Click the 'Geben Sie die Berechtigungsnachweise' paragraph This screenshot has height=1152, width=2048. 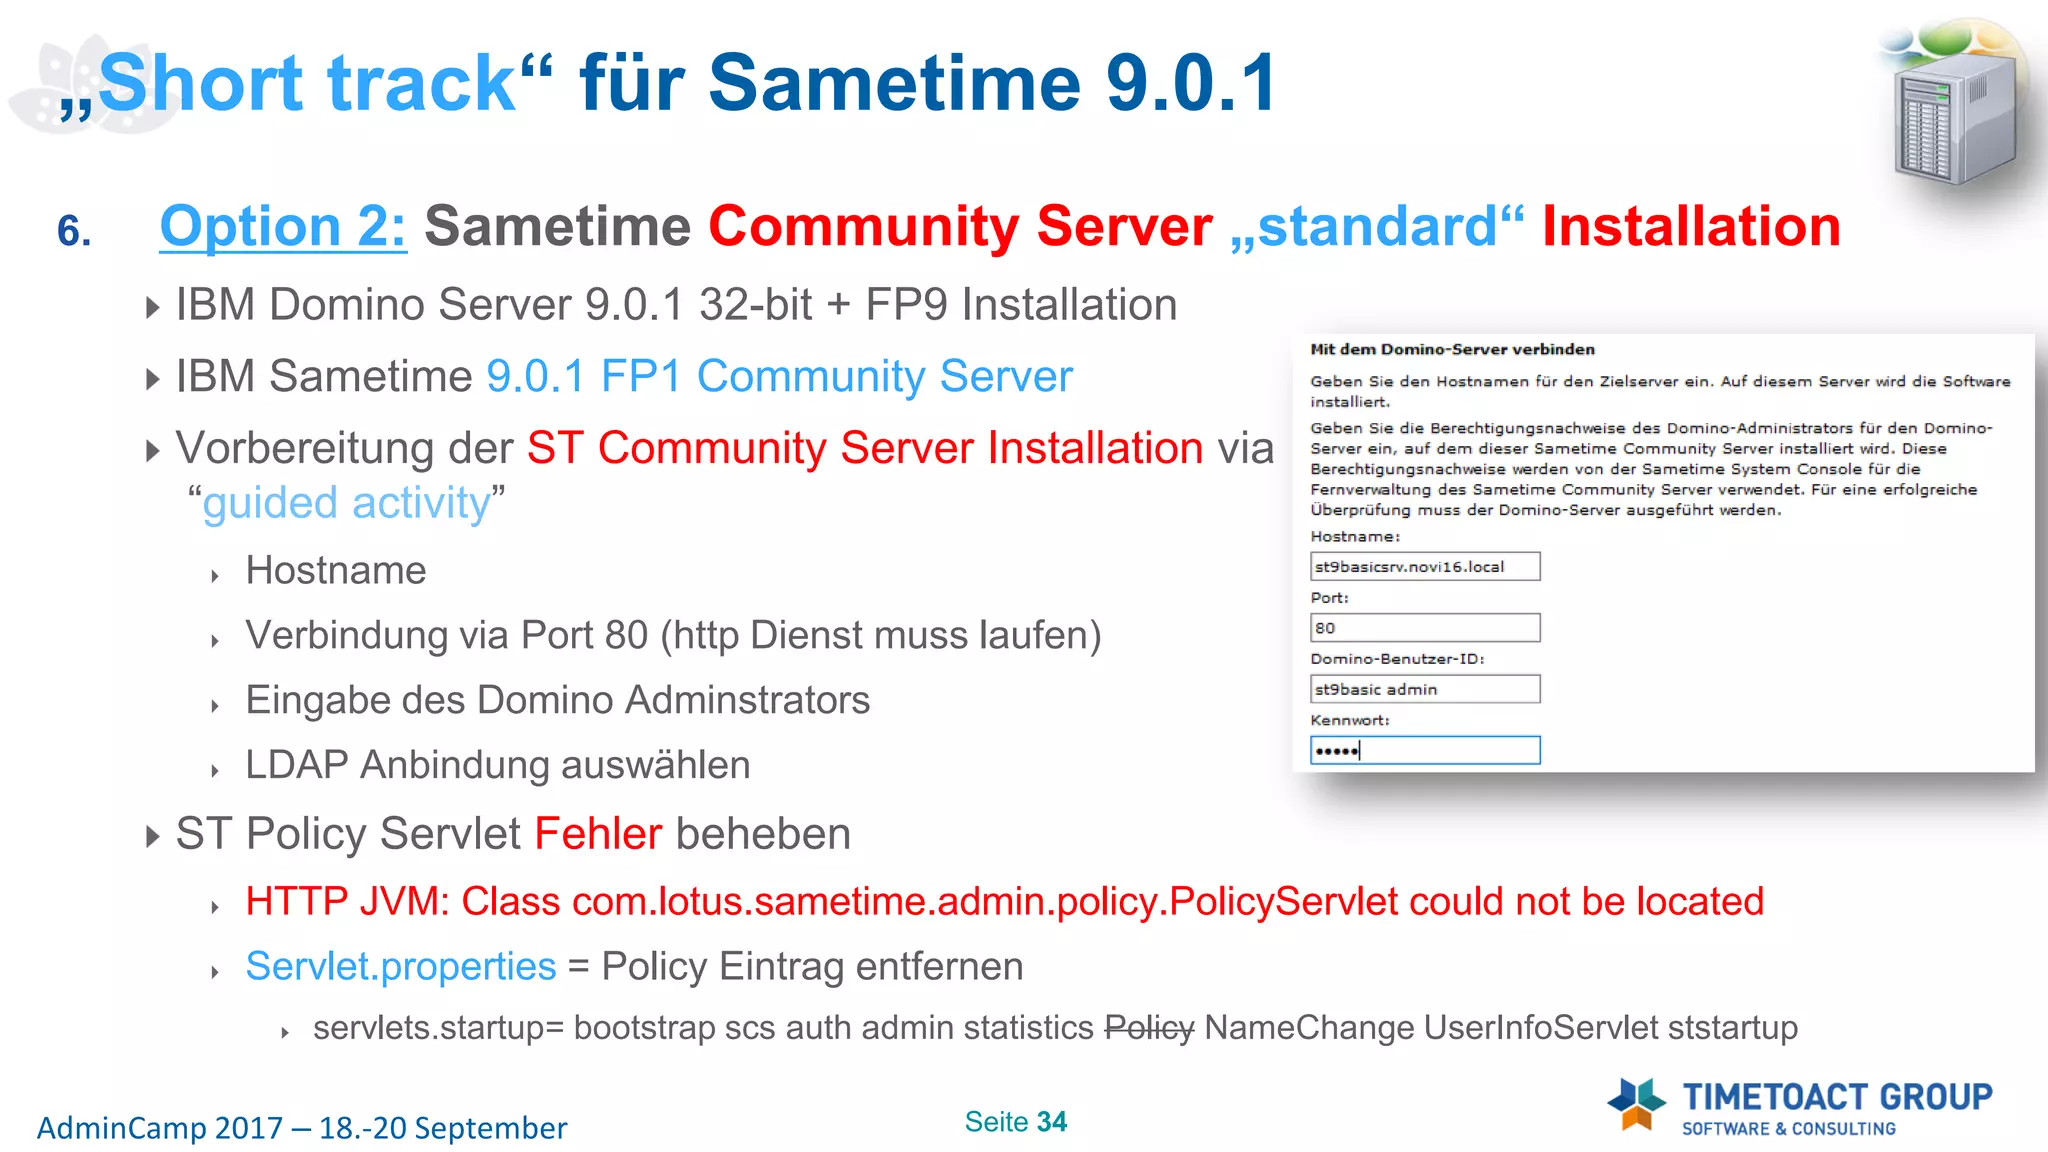point(1652,469)
